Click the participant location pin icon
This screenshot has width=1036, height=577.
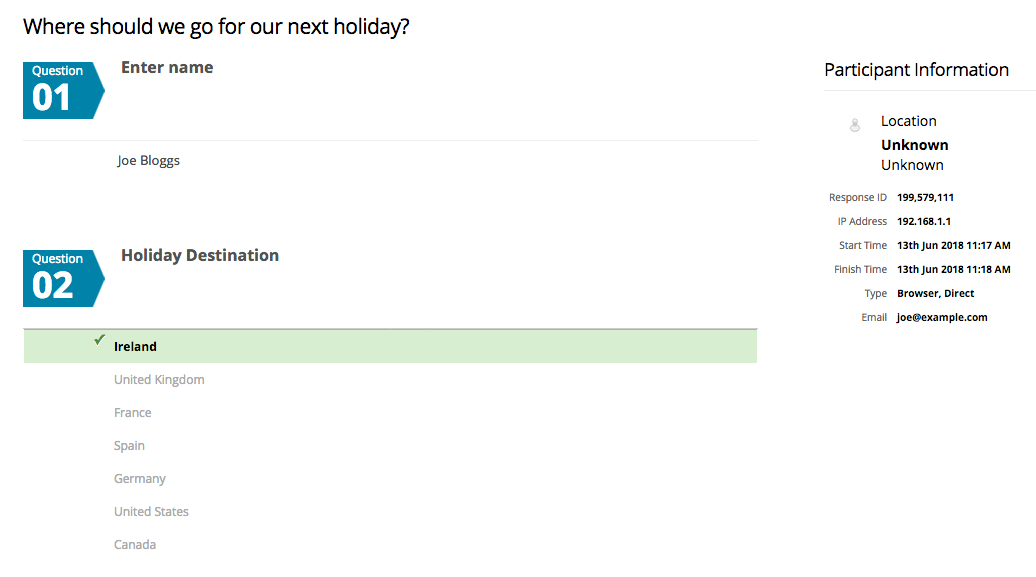855,126
